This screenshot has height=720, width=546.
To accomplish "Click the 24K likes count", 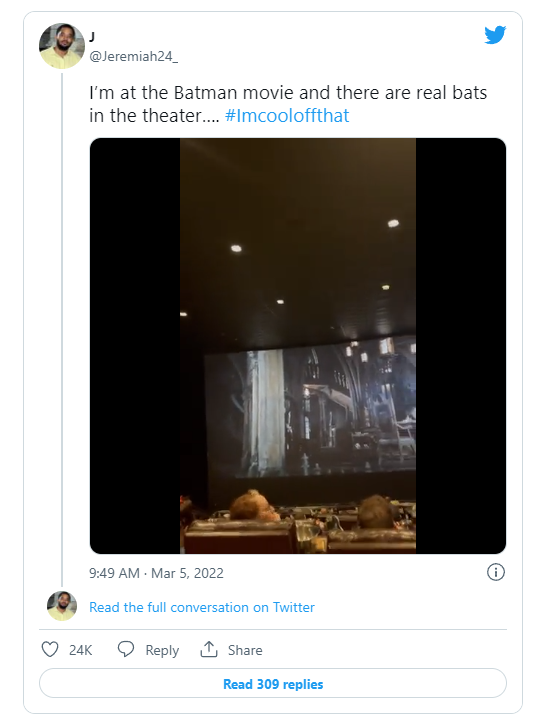I will pyautogui.click(x=81, y=650).
